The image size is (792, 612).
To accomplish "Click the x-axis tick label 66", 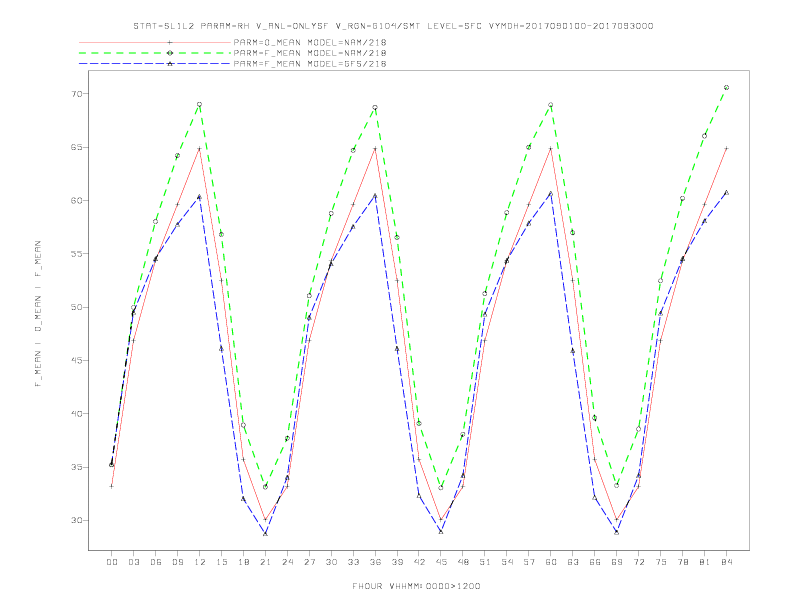I will click(x=595, y=562).
